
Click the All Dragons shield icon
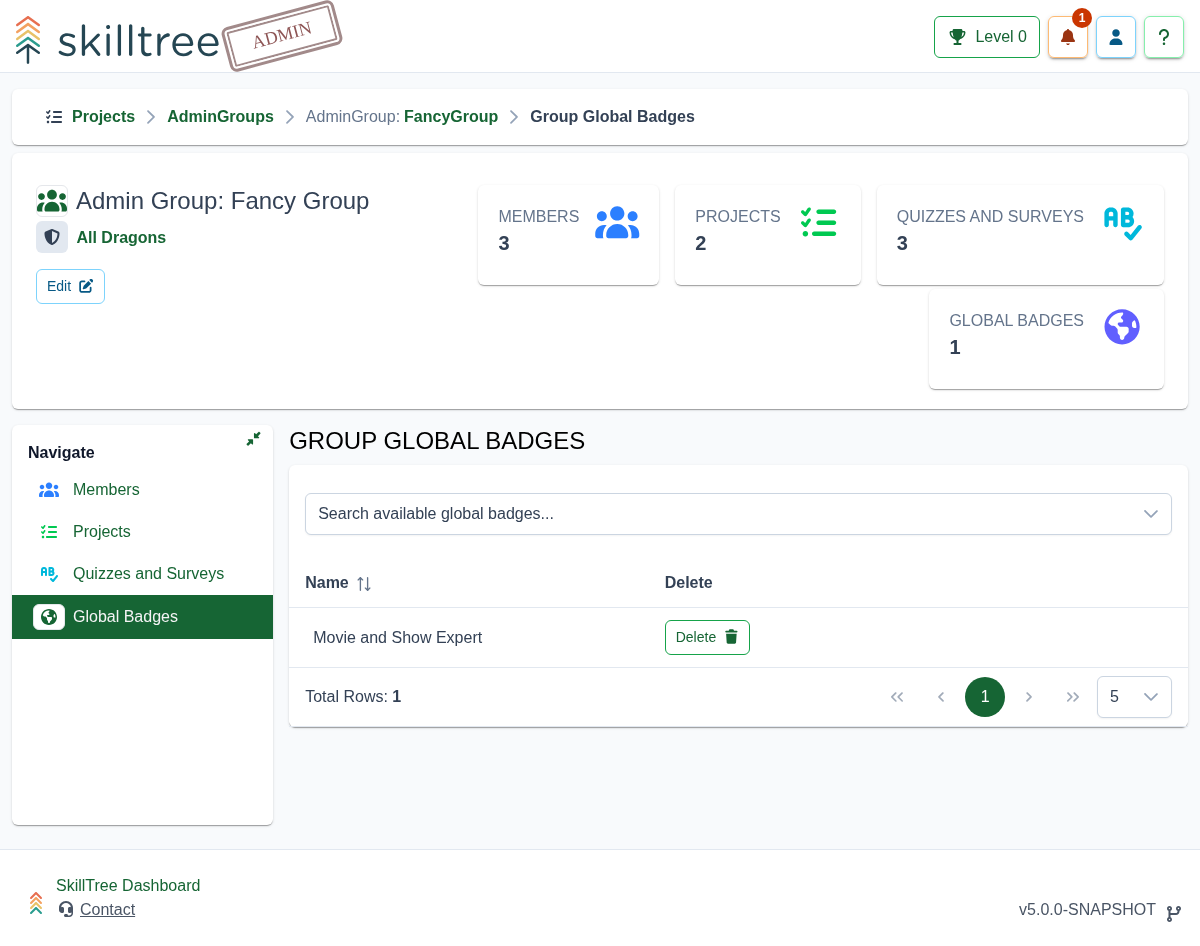pos(52,237)
